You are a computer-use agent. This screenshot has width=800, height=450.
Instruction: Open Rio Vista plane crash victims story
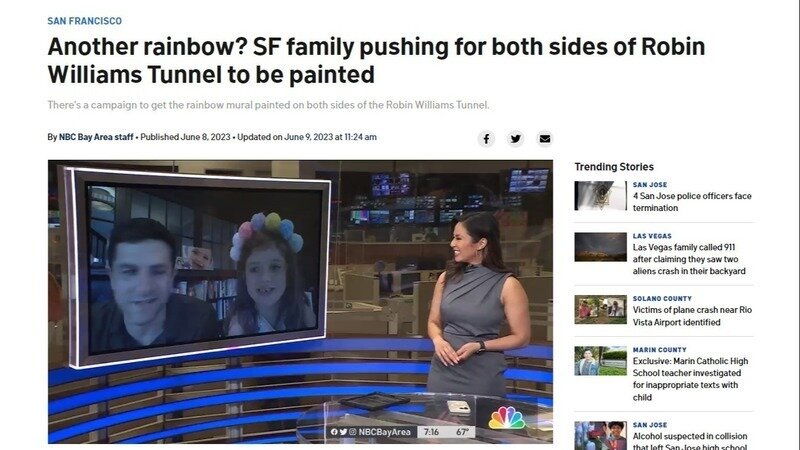[692, 316]
